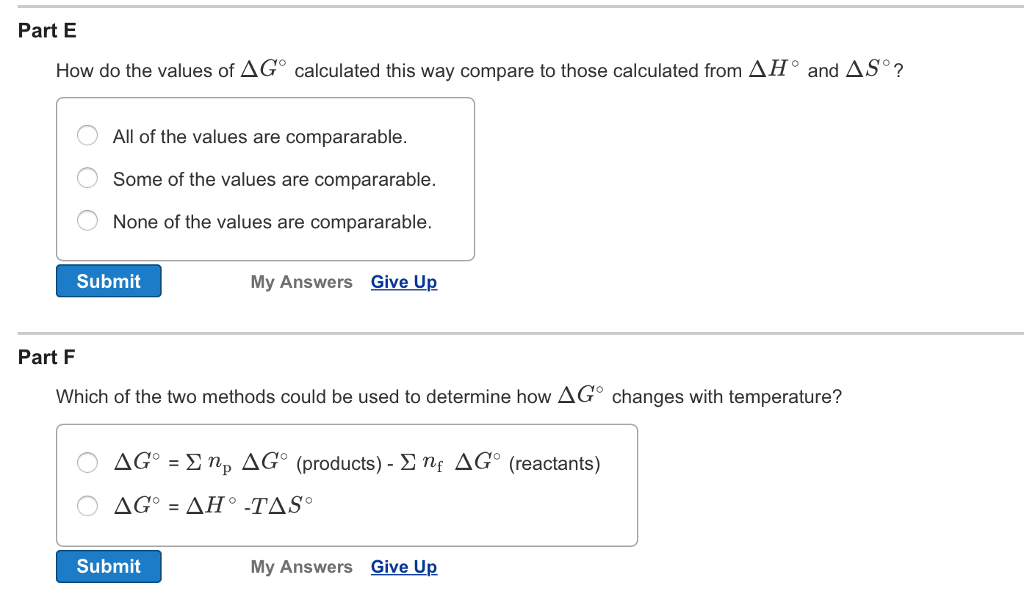View My Answers under Part F
The width and height of the screenshot is (1024, 605).
301,567
